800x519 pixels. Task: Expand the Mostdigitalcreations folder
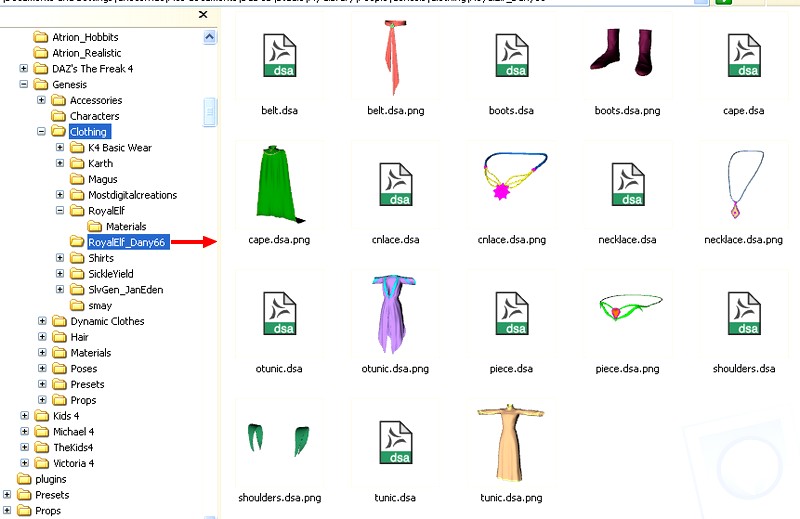(60, 194)
